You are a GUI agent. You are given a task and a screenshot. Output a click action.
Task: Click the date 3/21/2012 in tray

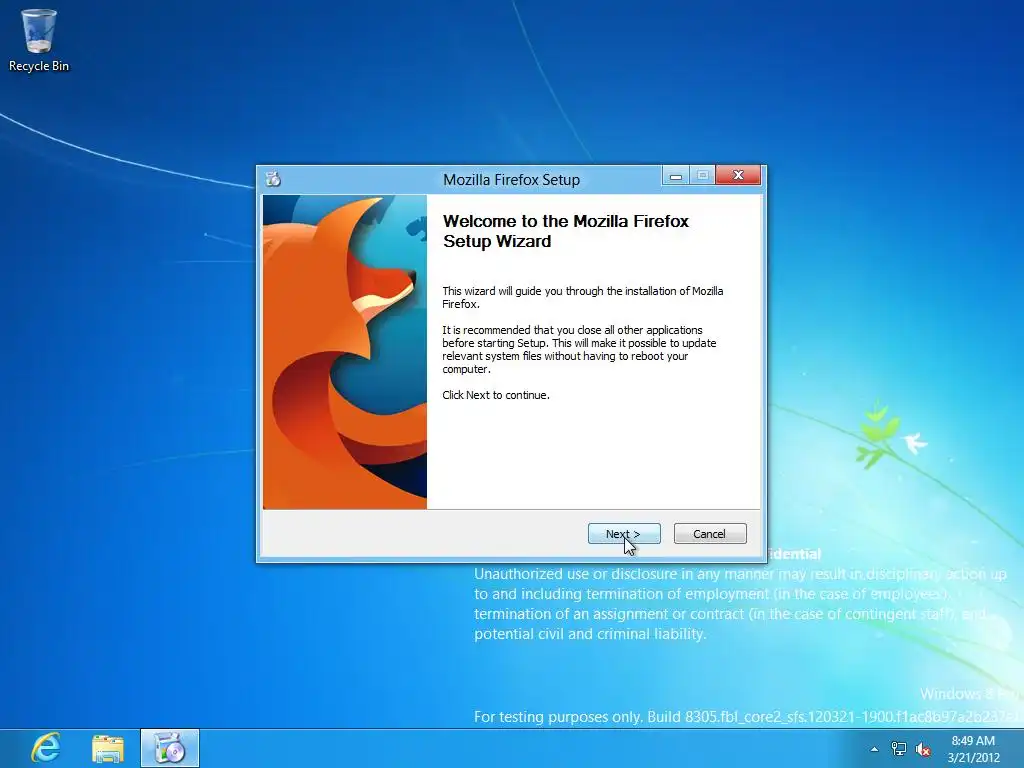973,758
